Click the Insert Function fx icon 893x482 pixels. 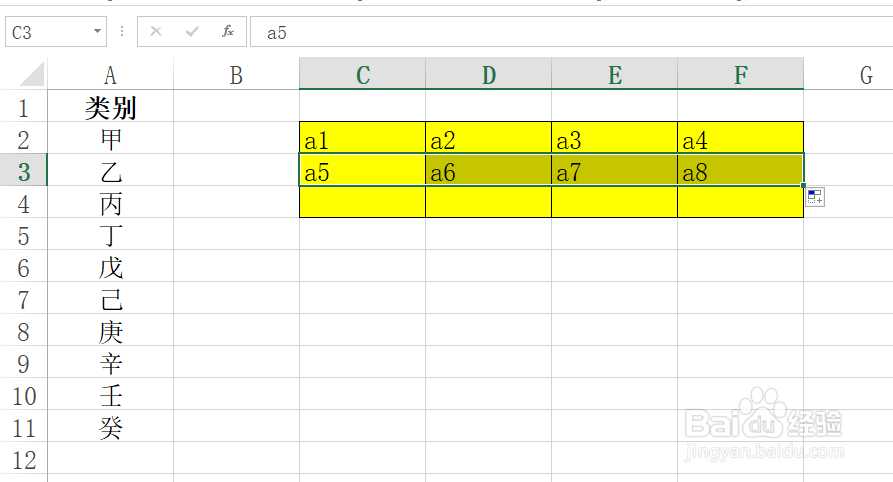228,31
